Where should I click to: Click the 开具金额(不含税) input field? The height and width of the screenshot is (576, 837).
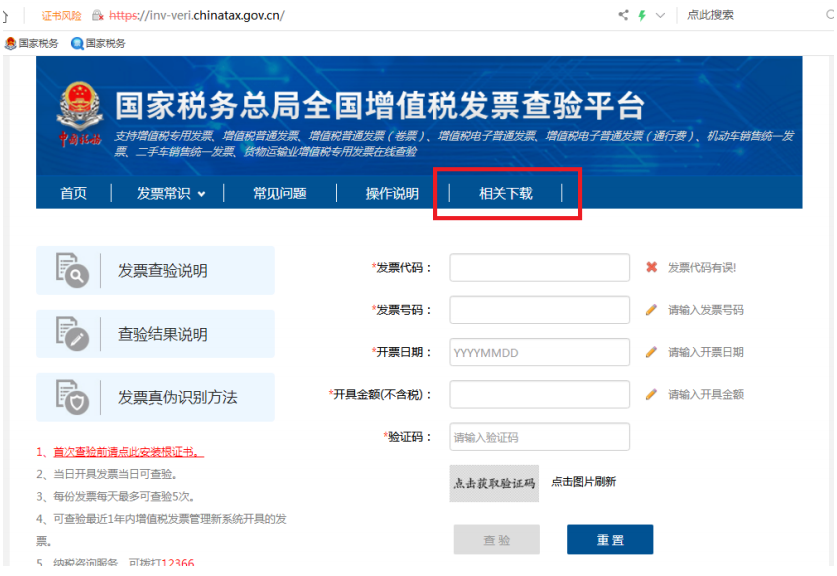click(x=540, y=394)
